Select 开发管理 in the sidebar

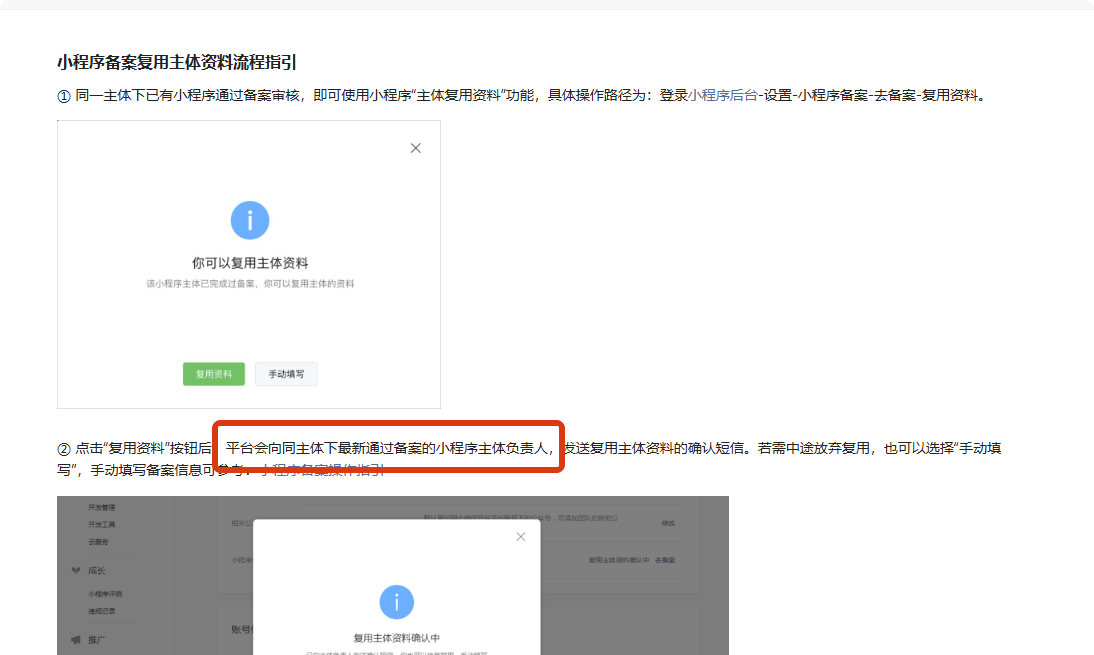102,508
